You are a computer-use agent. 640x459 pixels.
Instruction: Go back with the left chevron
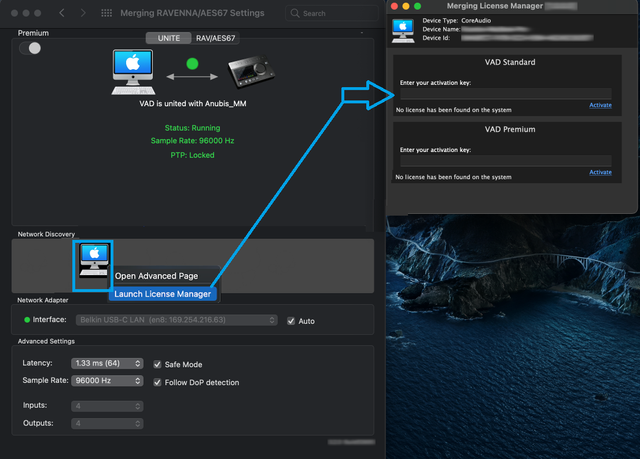click(62, 13)
